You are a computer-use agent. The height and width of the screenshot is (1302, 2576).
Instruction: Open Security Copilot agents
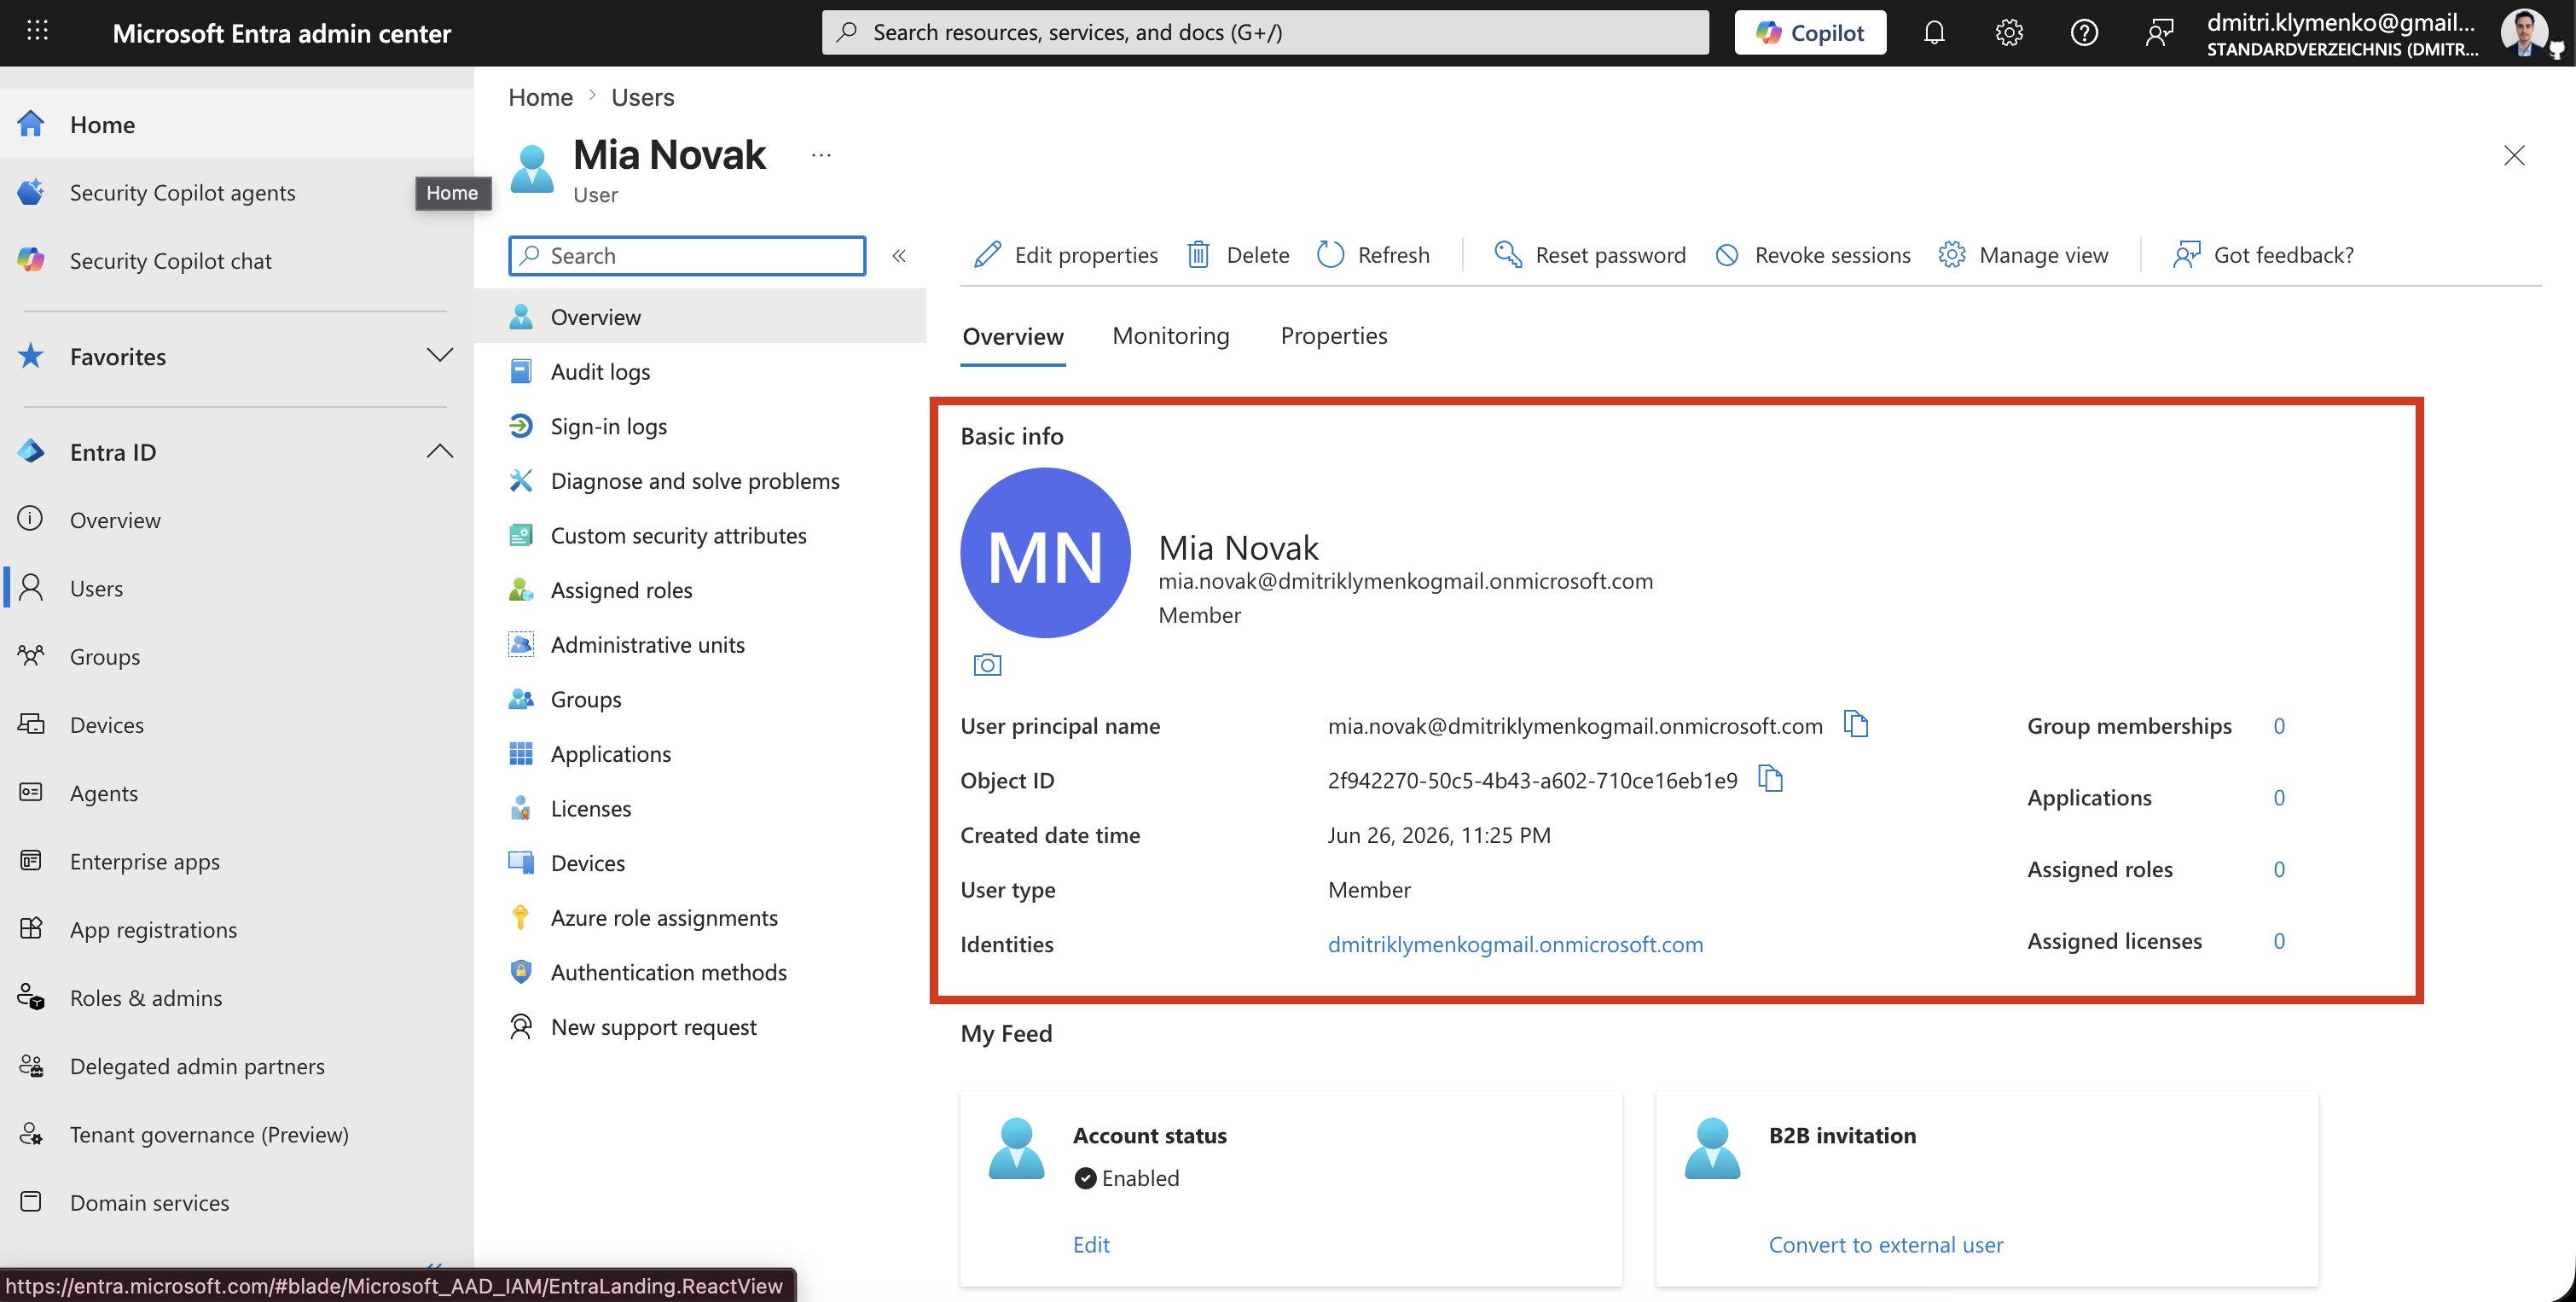[x=182, y=192]
